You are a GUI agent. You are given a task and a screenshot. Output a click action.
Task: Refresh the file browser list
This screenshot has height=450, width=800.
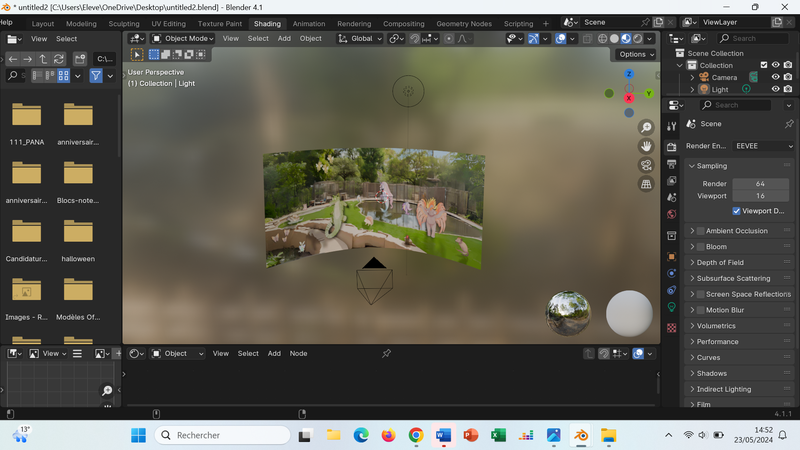pyautogui.click(x=59, y=59)
